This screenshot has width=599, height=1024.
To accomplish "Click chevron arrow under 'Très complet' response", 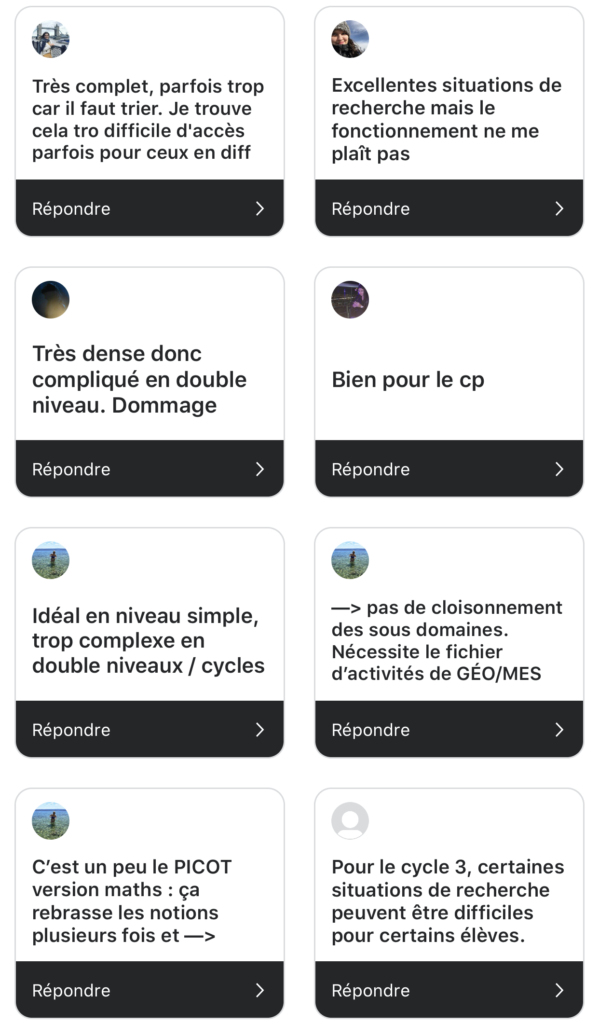I will pyautogui.click(x=260, y=208).
